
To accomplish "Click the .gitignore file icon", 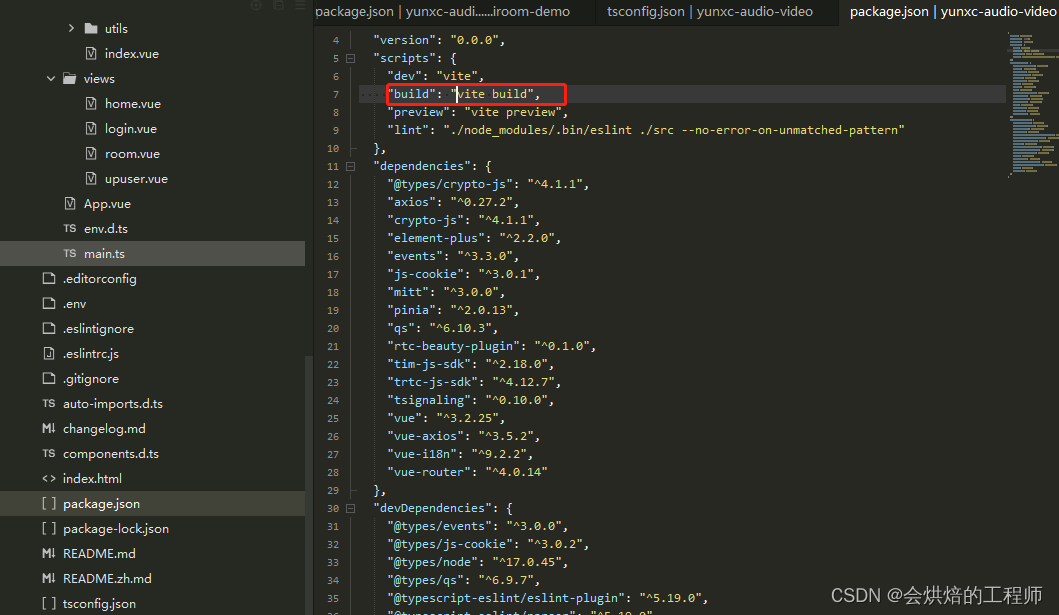I will point(49,378).
